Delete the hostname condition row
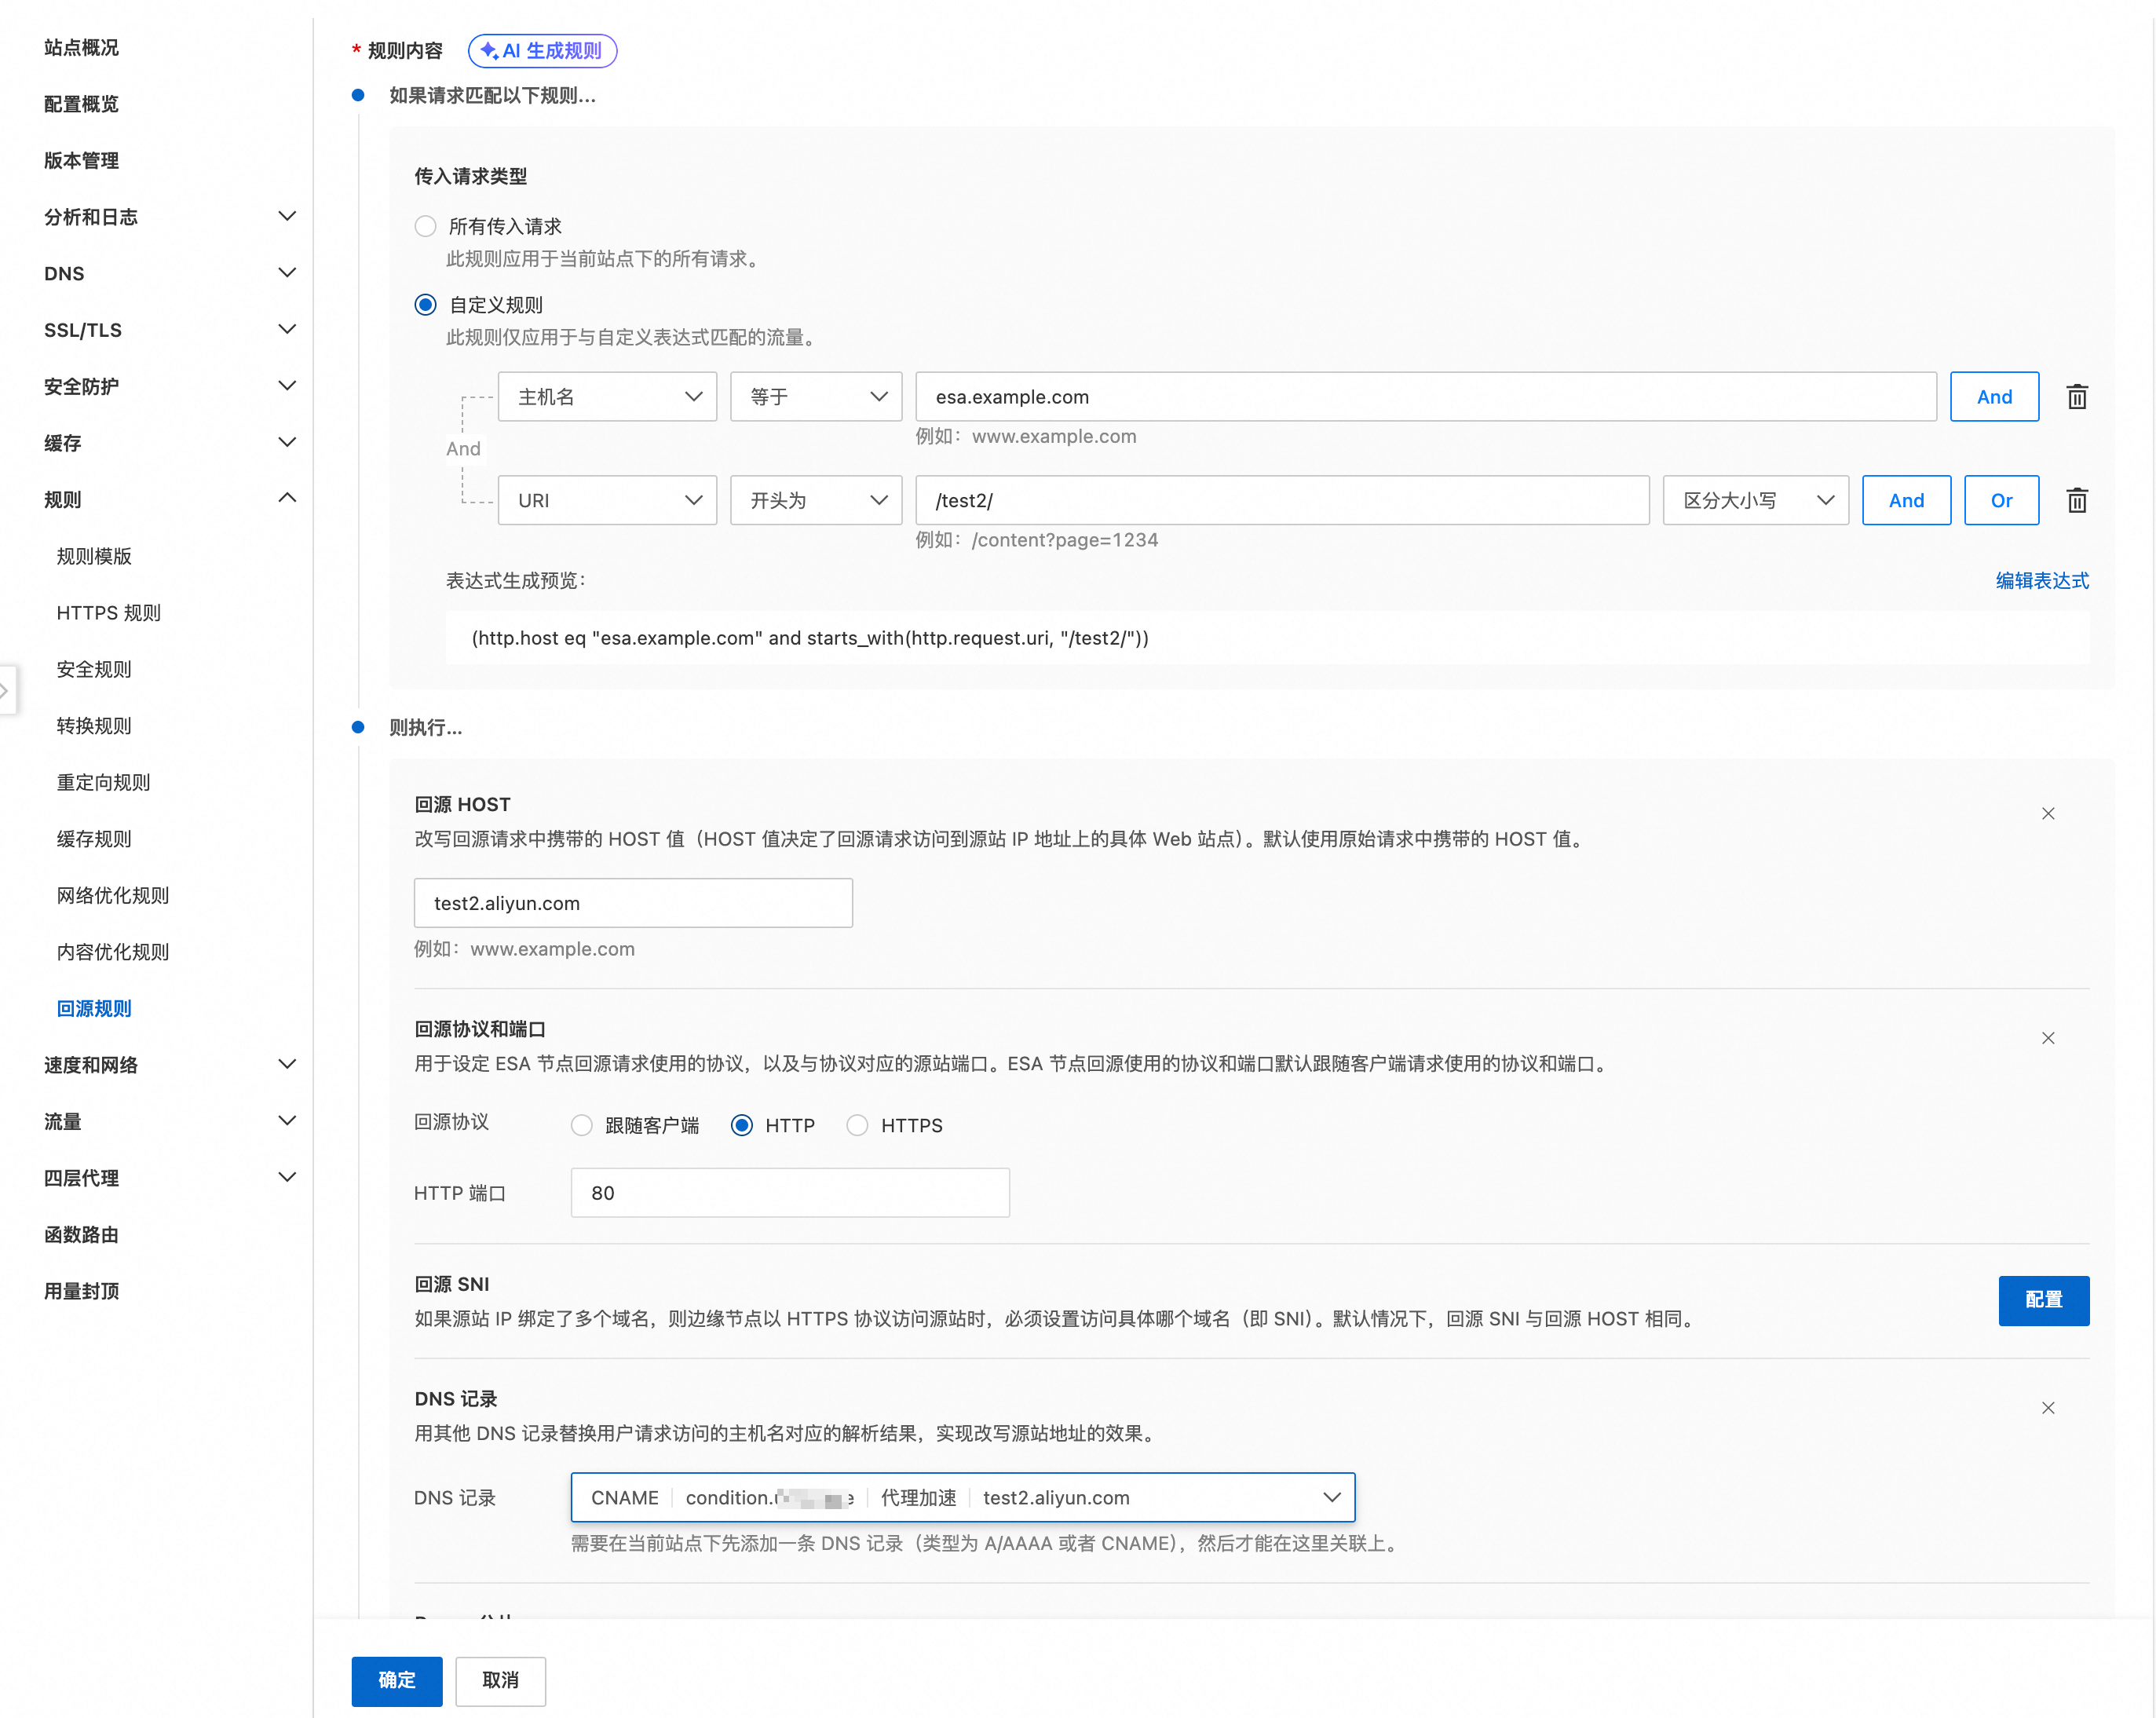The height and width of the screenshot is (1718, 2156). pos(2076,397)
